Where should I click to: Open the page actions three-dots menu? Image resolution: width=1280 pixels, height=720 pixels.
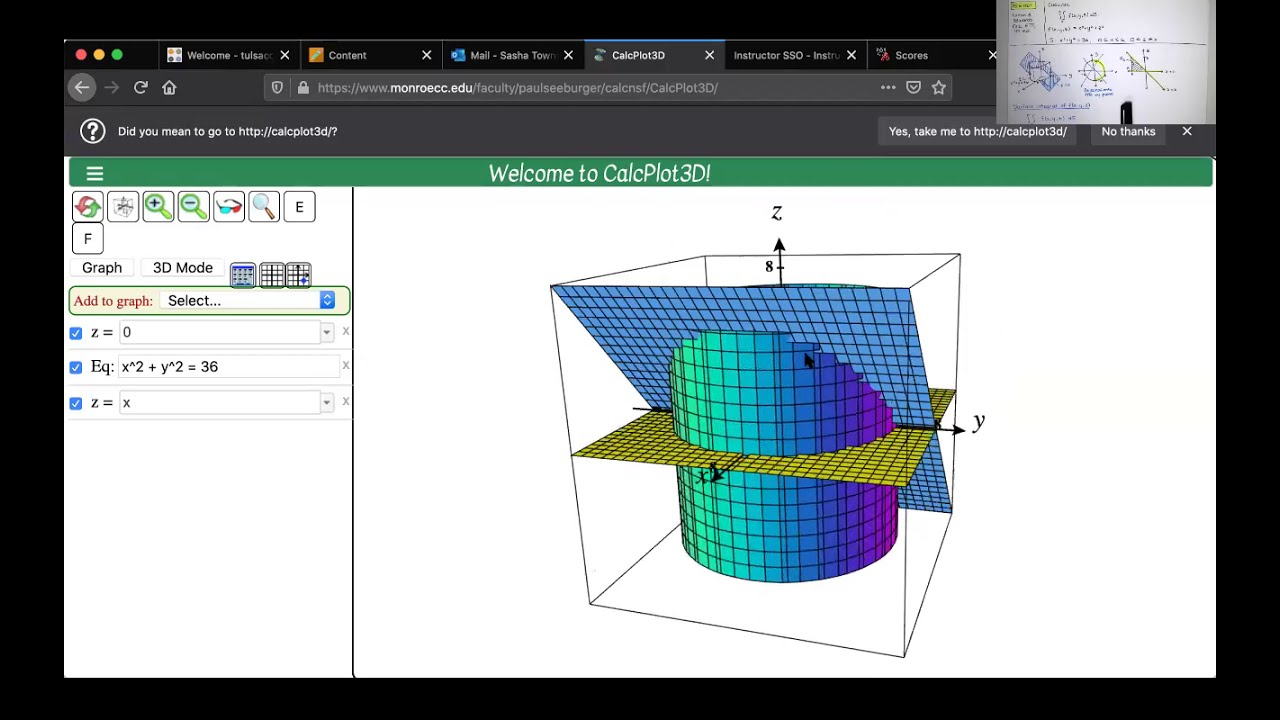click(x=888, y=88)
